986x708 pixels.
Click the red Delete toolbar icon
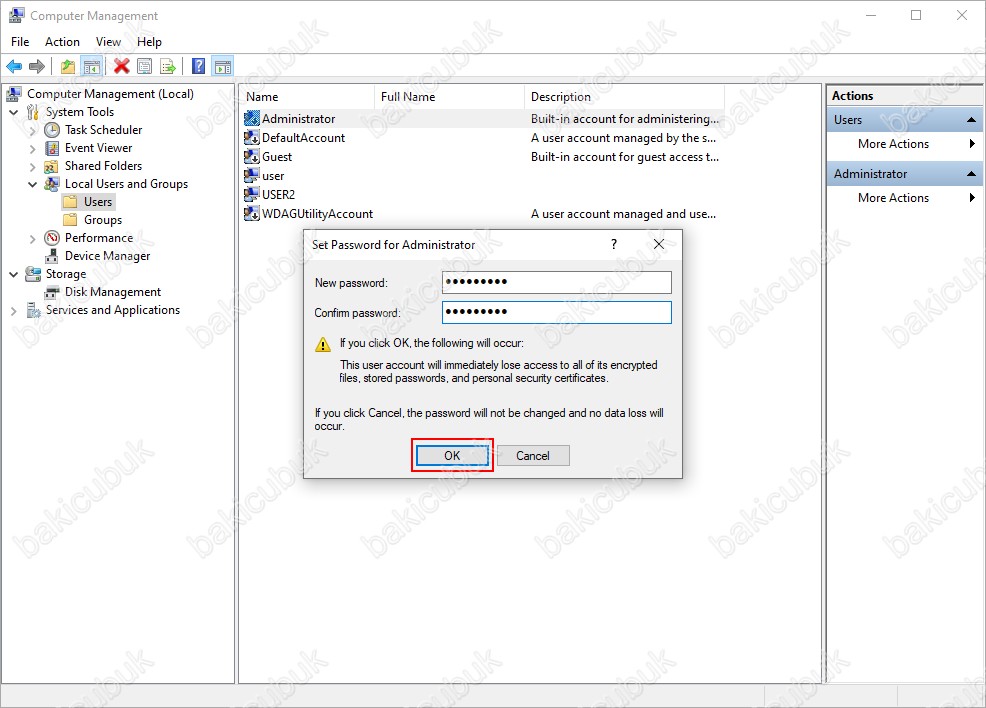(122, 66)
